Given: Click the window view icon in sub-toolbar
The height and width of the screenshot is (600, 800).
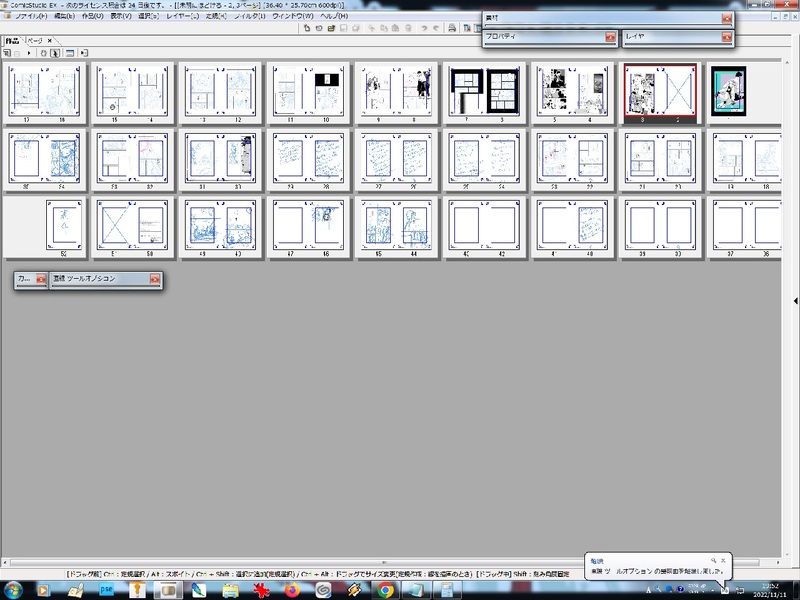Looking at the screenshot, I should [x=70, y=53].
